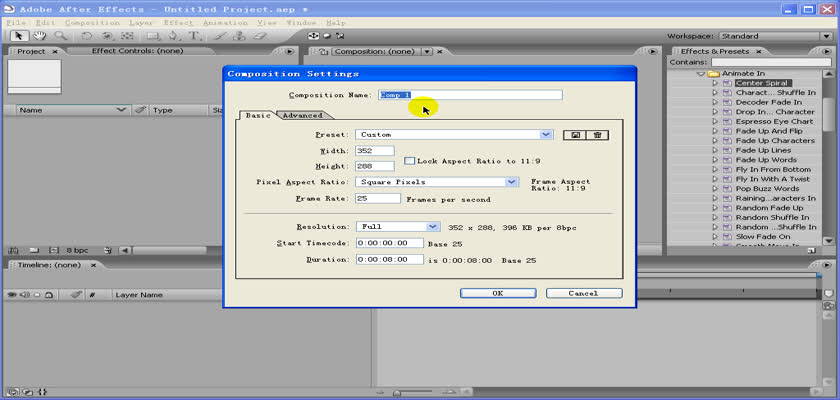Viewport: 840px width, 400px height.
Task: Click the audio speaker column in Timeline
Action: (x=24, y=295)
